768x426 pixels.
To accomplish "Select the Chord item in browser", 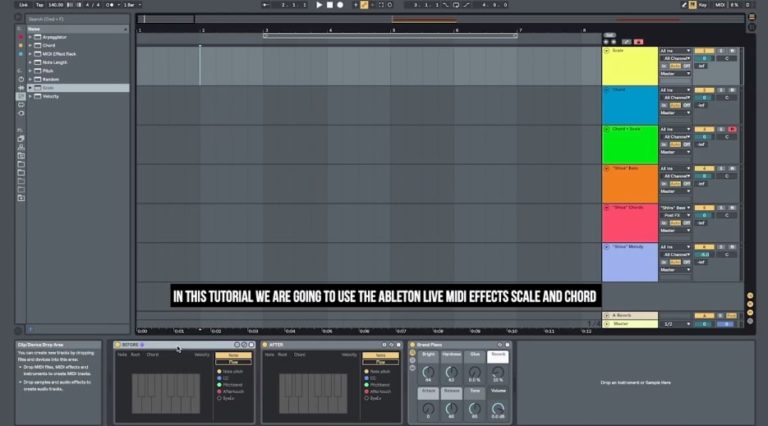I will tap(49, 45).
